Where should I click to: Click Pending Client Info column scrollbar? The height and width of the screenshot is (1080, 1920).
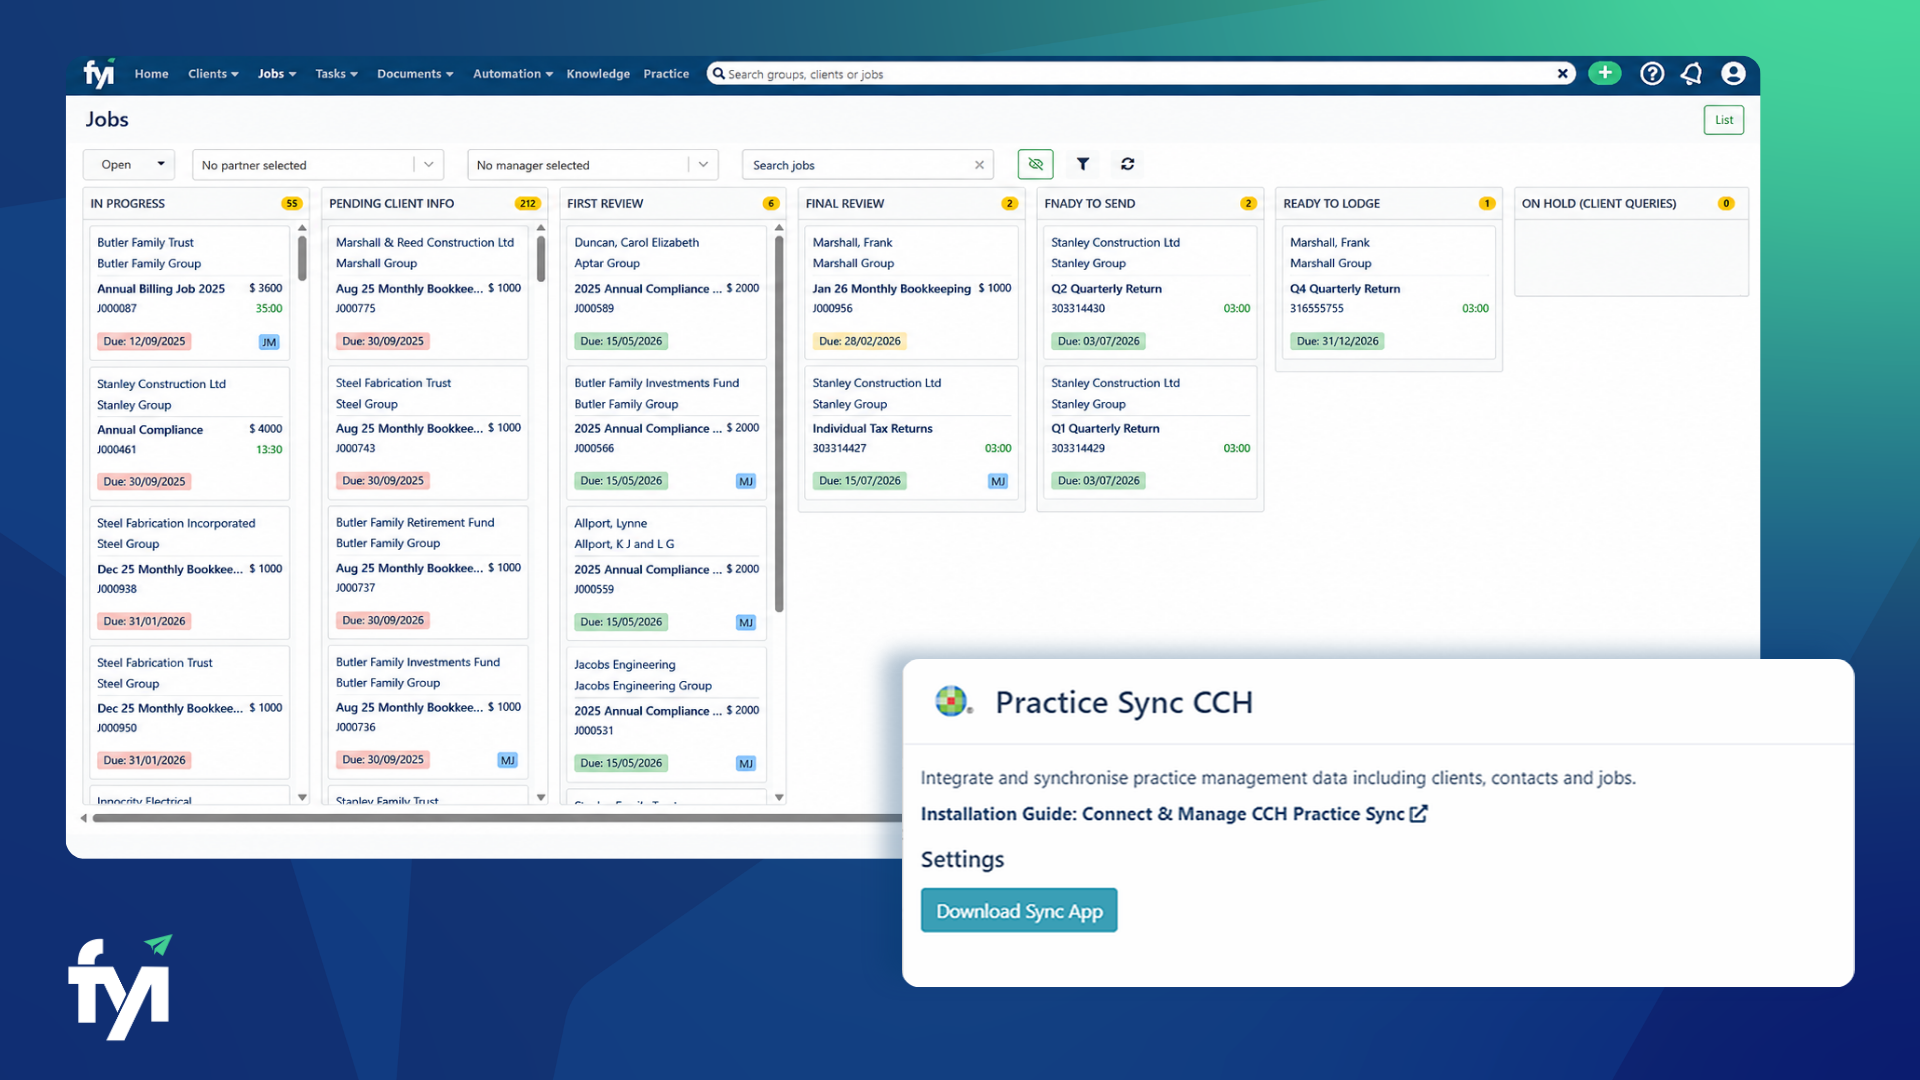pos(541,258)
